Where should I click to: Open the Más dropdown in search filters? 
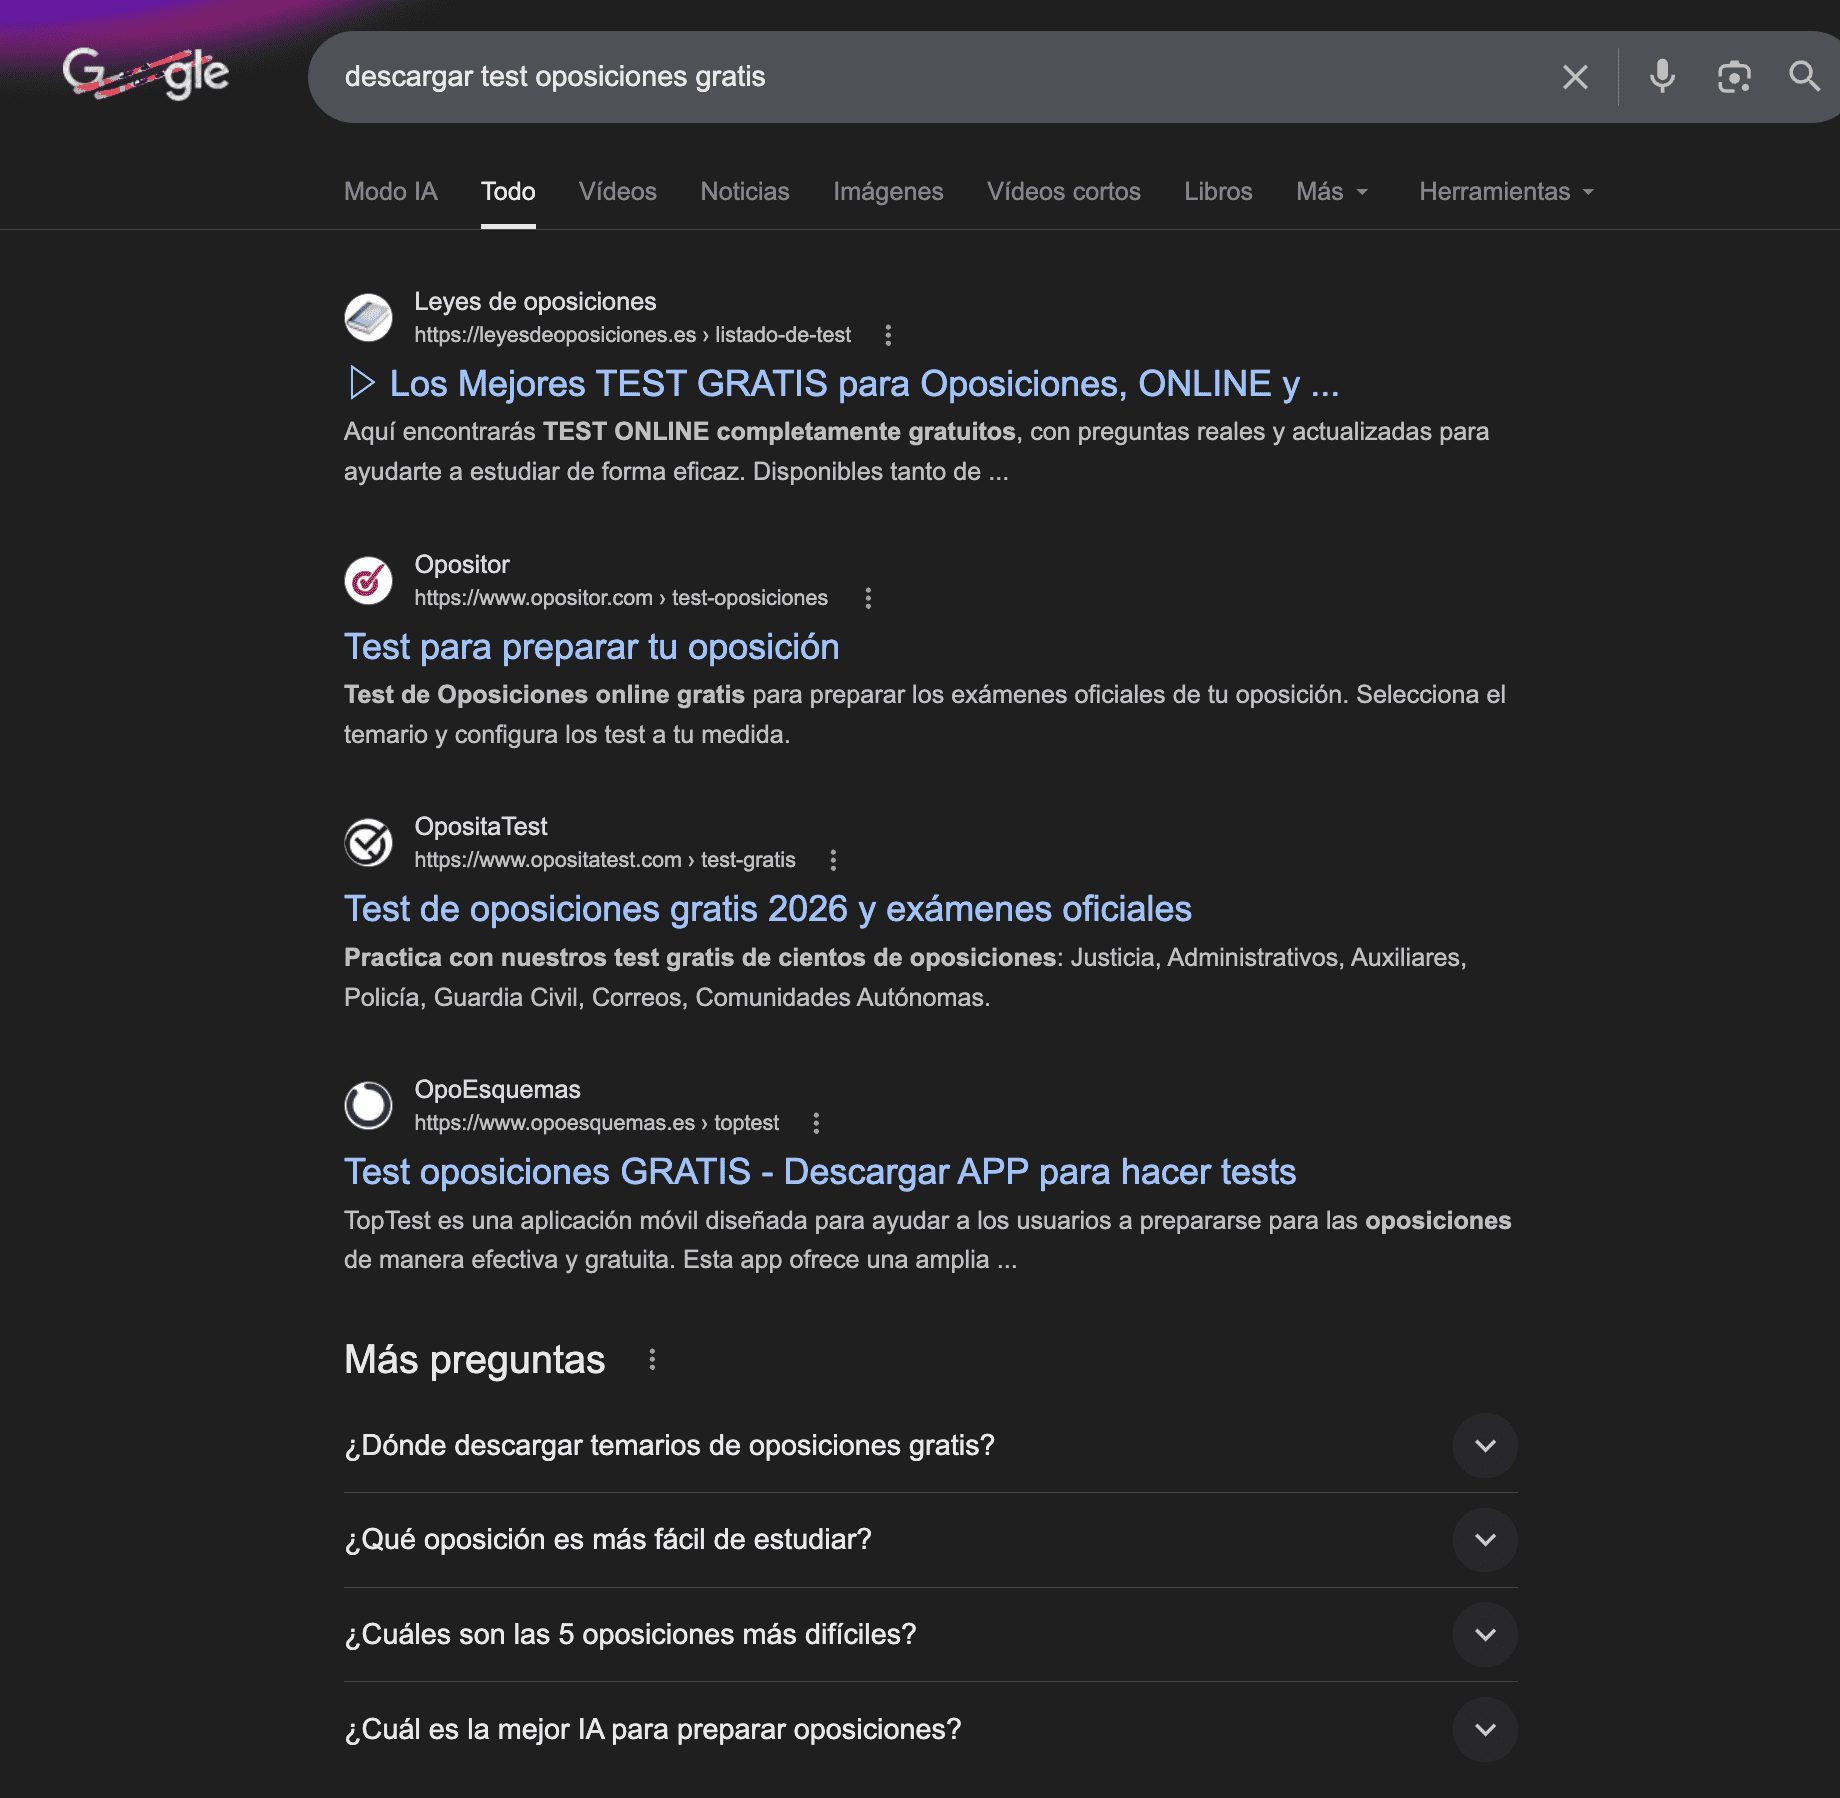(x=1331, y=191)
